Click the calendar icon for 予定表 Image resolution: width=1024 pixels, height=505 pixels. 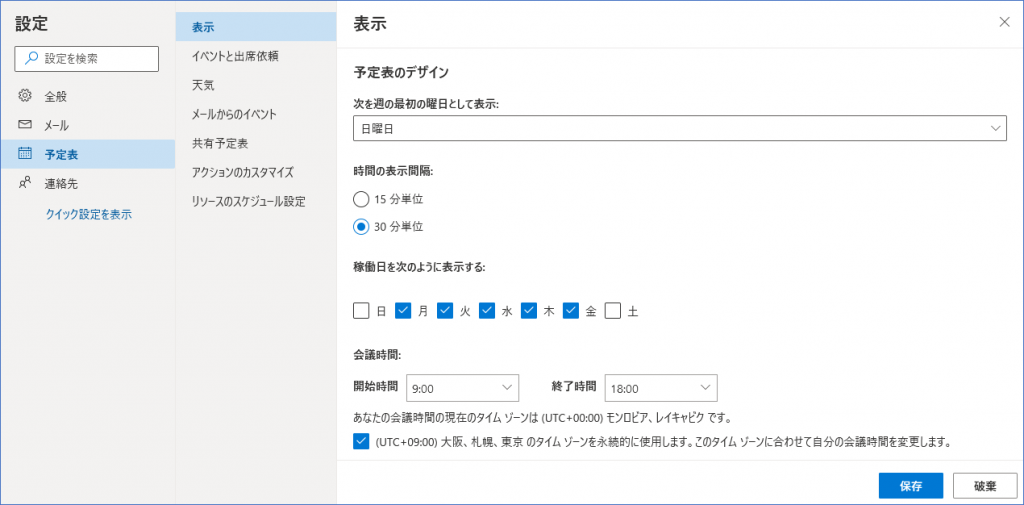pos(25,154)
